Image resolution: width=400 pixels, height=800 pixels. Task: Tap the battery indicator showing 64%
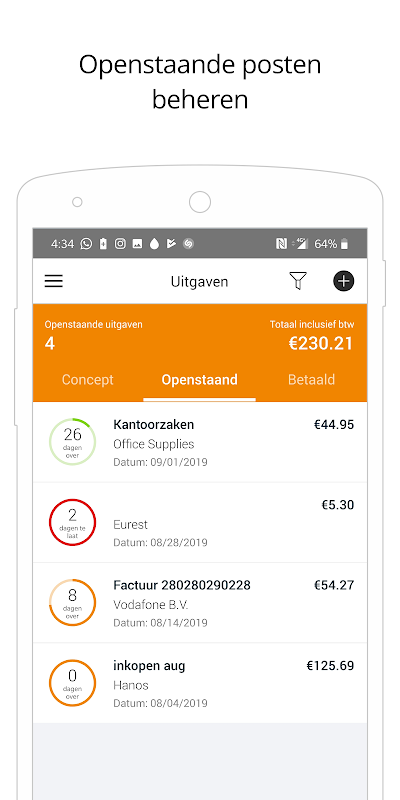[331, 244]
